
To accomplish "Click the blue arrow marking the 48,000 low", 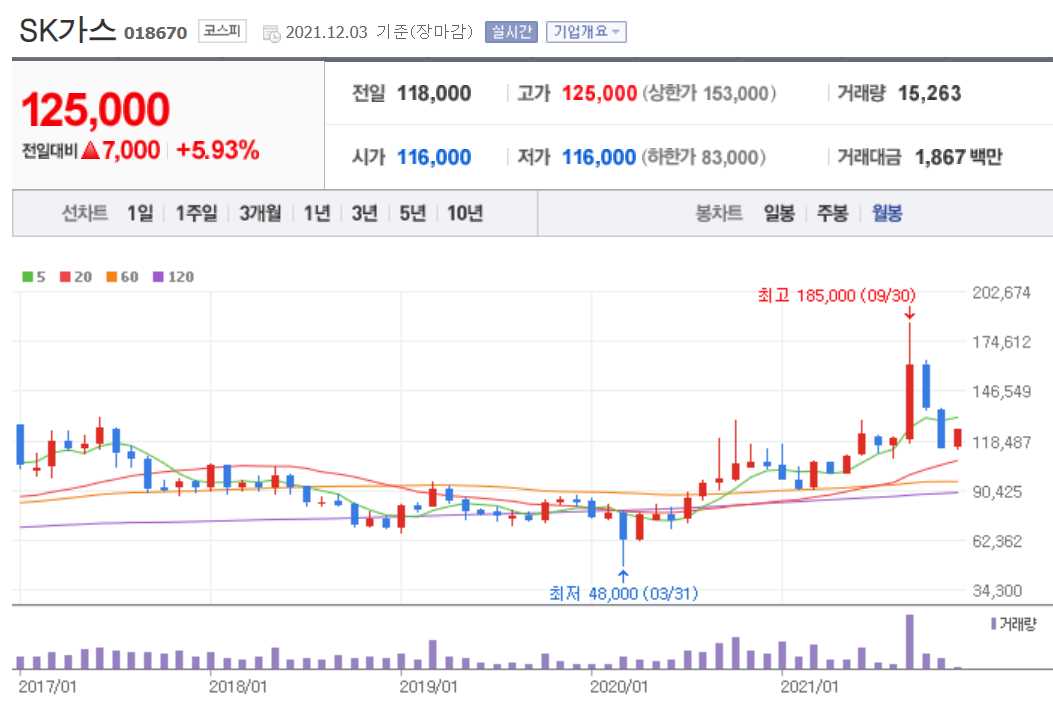I will 625,573.
